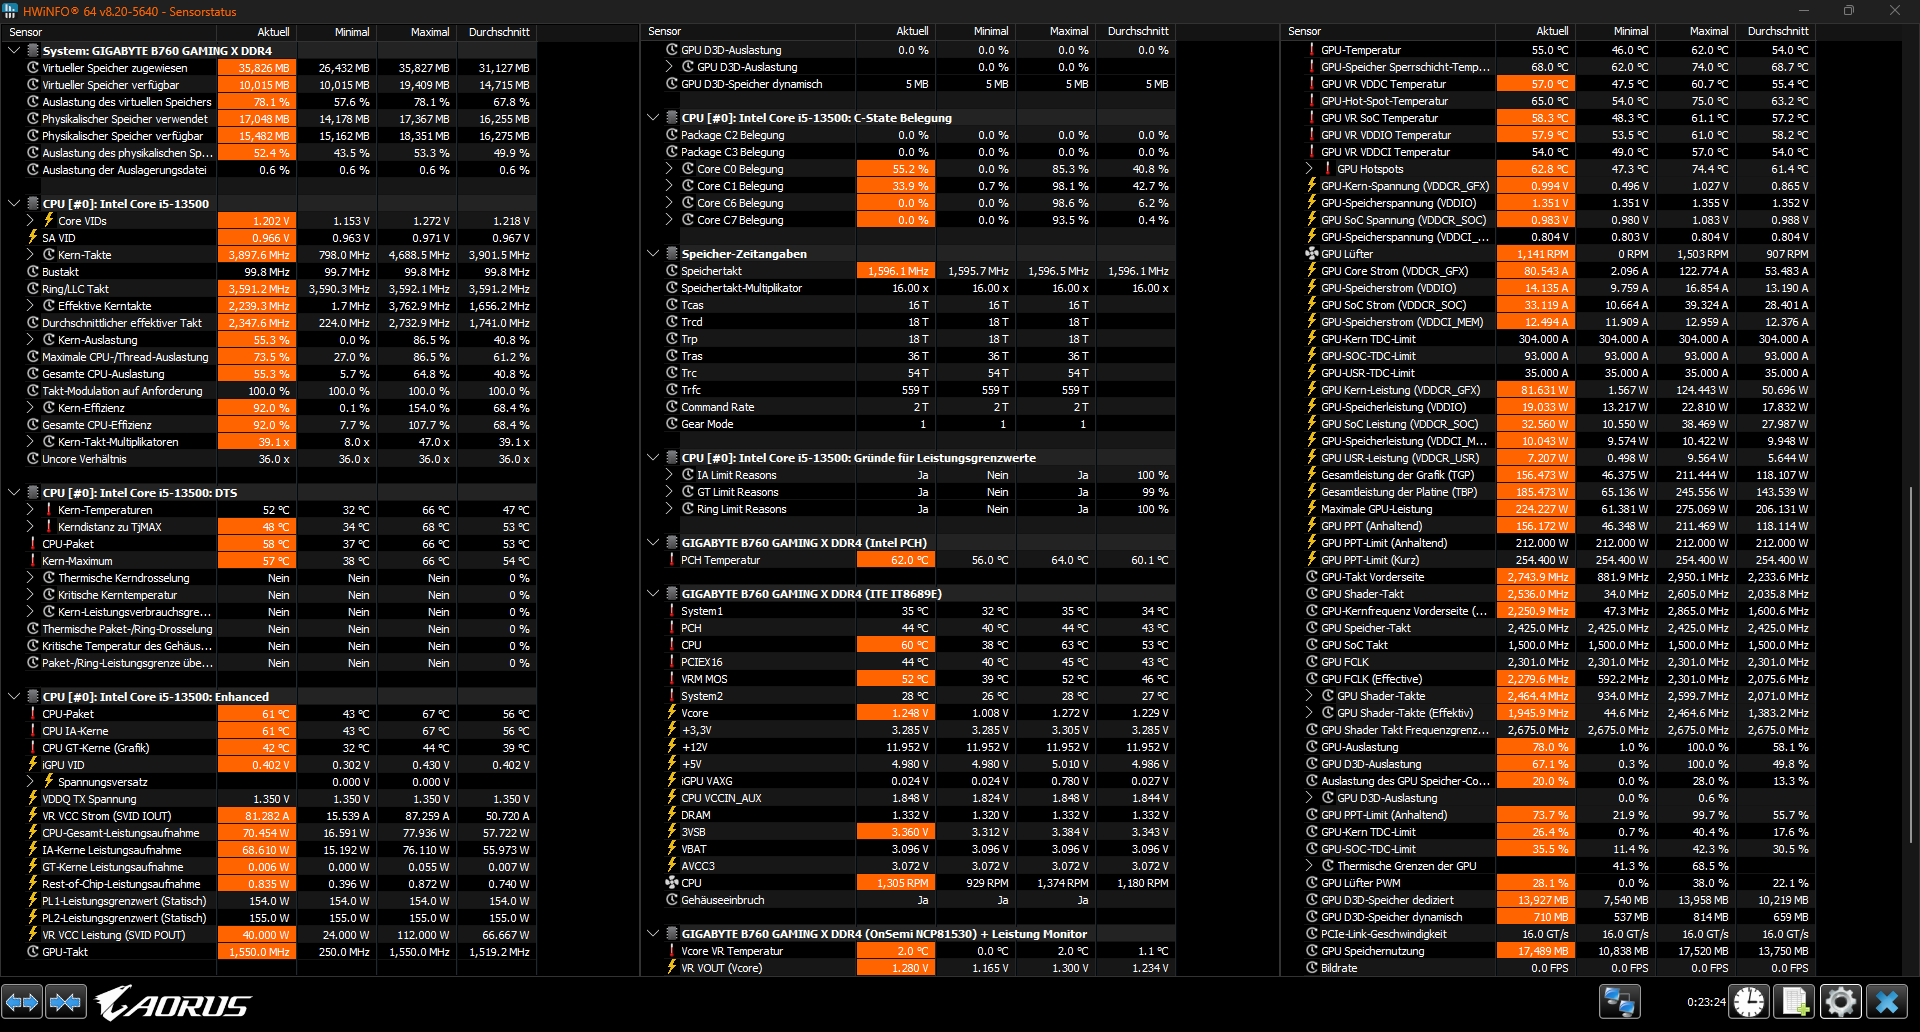Click the lightning icon beside Maximale GPU-Leistung
Screen dimensions: 1920x1032
[x=1312, y=509]
